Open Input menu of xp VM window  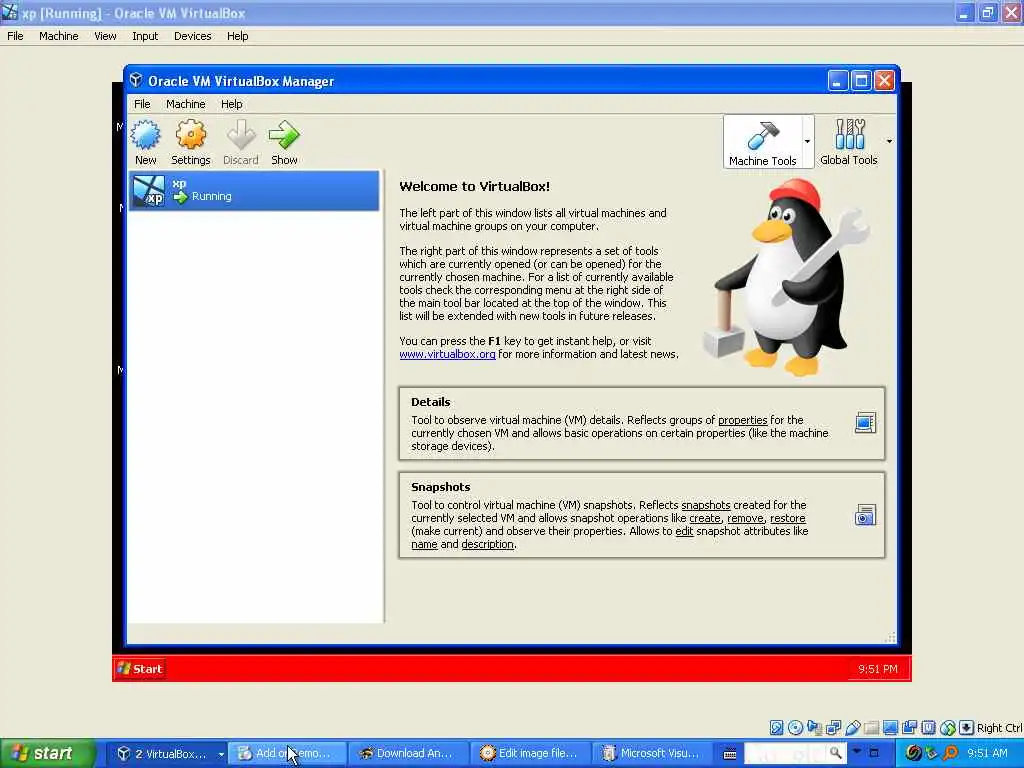(145, 36)
